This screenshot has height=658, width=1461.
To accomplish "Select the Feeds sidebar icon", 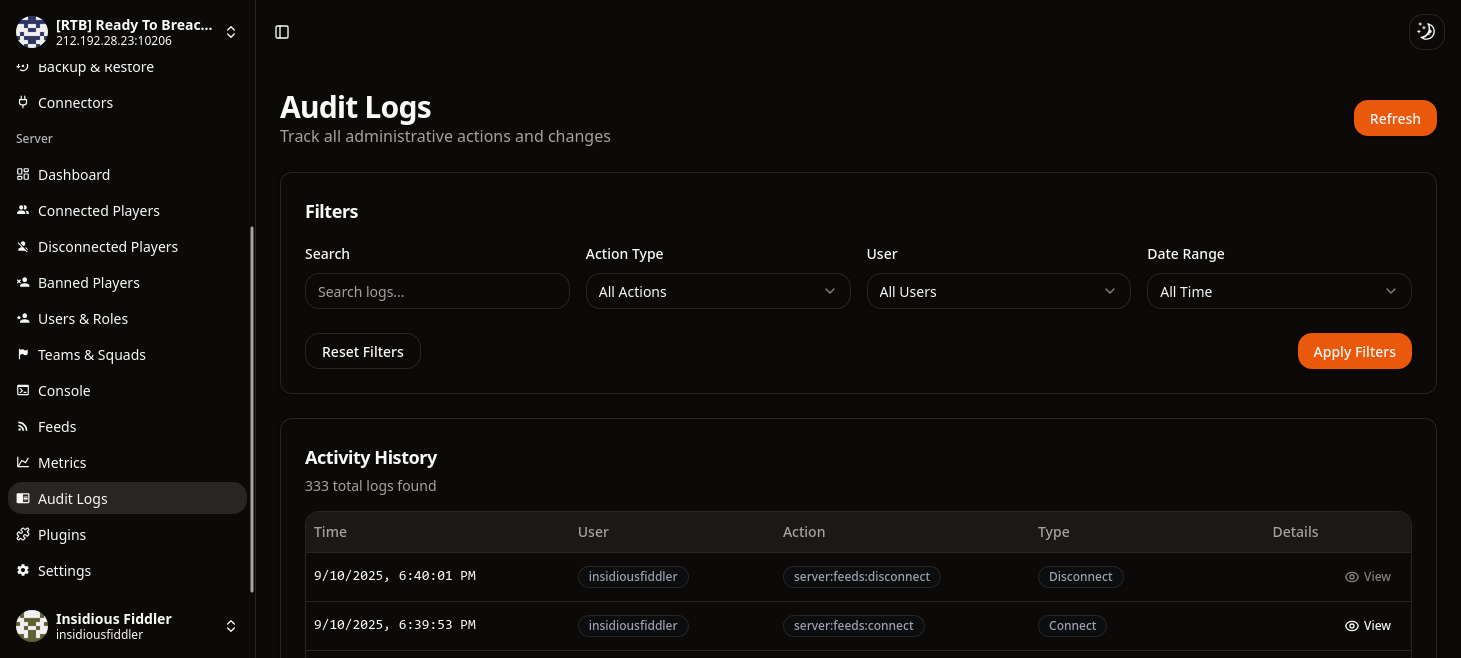I will click(22, 426).
